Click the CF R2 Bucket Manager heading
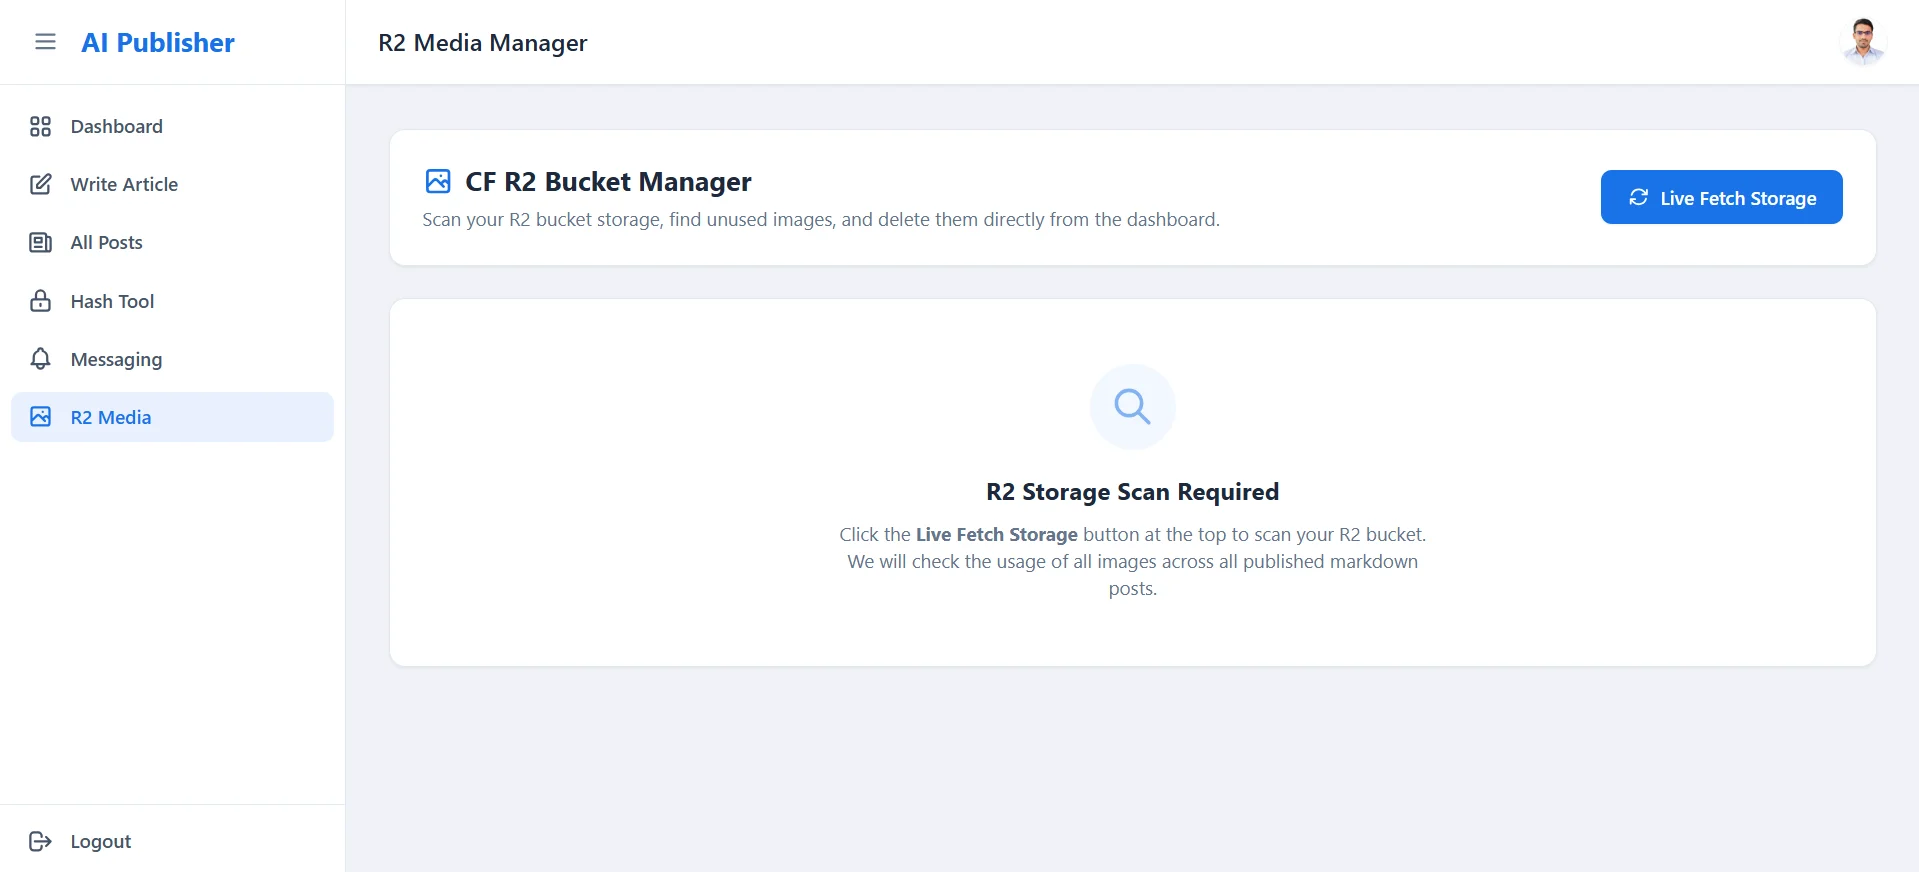Screen dimensions: 1919x872 pos(608,181)
